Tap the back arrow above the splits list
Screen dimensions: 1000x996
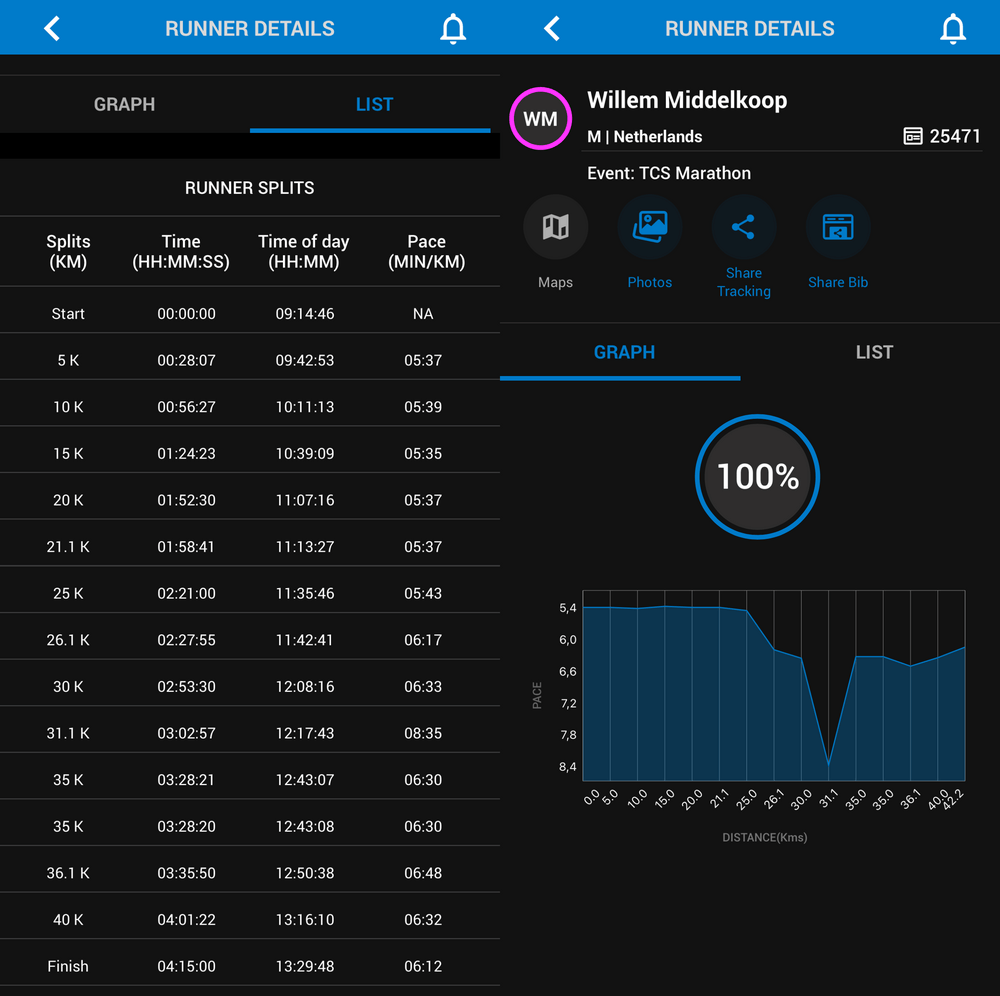[51, 28]
